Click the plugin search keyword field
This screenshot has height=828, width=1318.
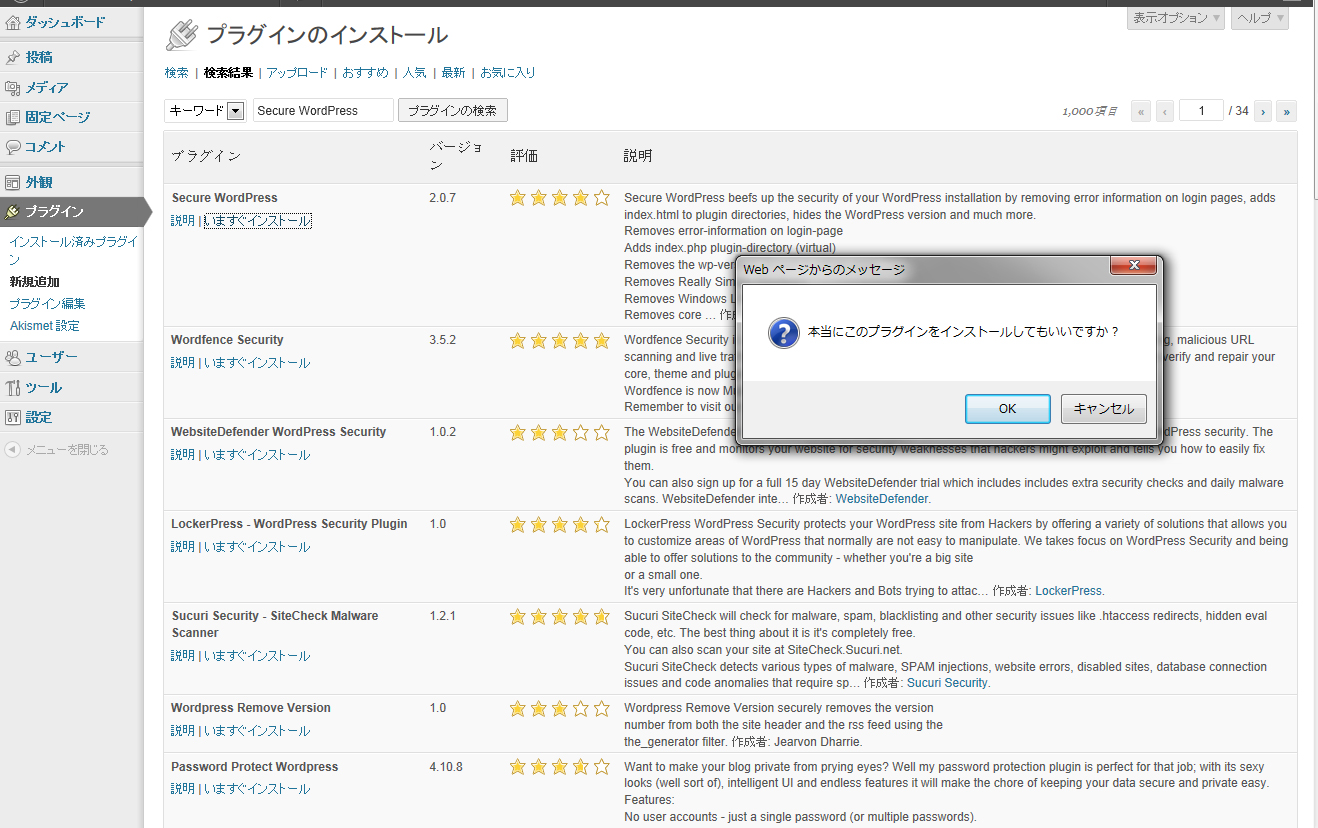click(323, 110)
